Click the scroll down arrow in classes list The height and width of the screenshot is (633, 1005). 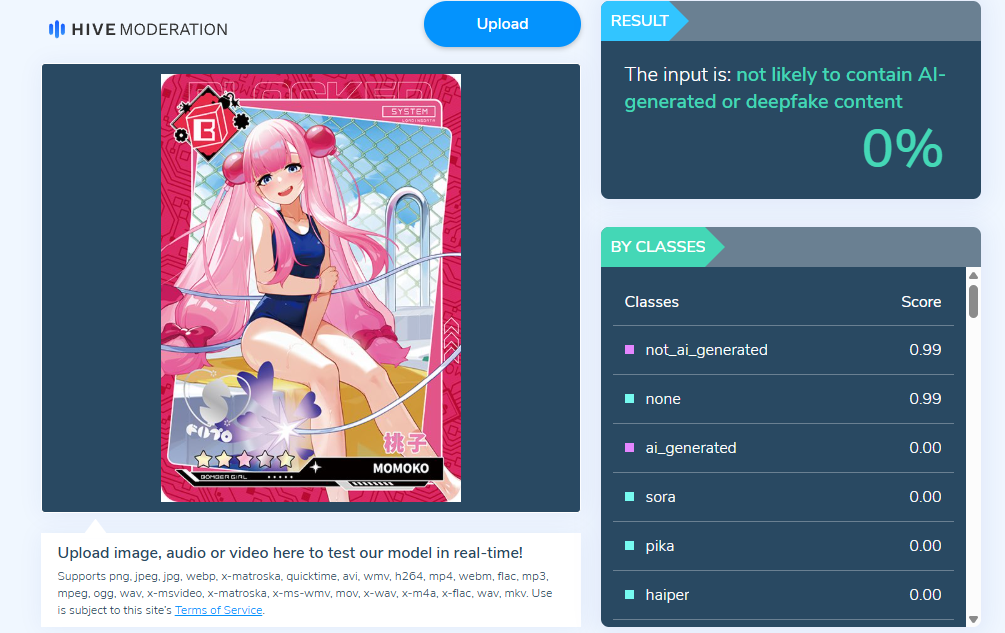[974, 620]
